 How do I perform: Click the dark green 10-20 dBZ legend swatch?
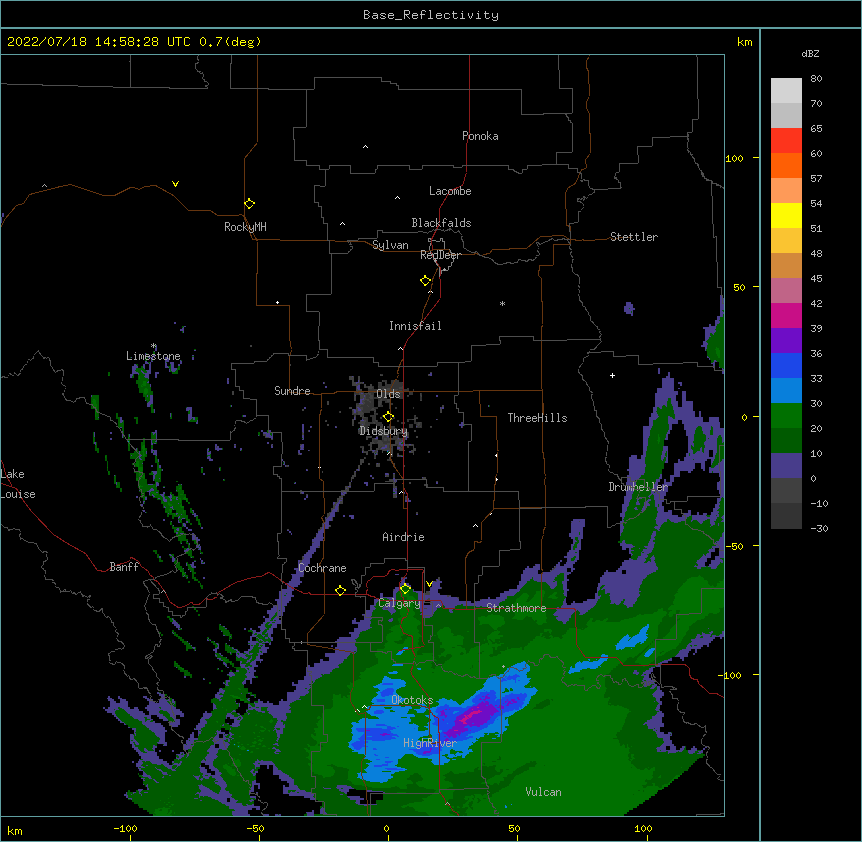tap(786, 441)
